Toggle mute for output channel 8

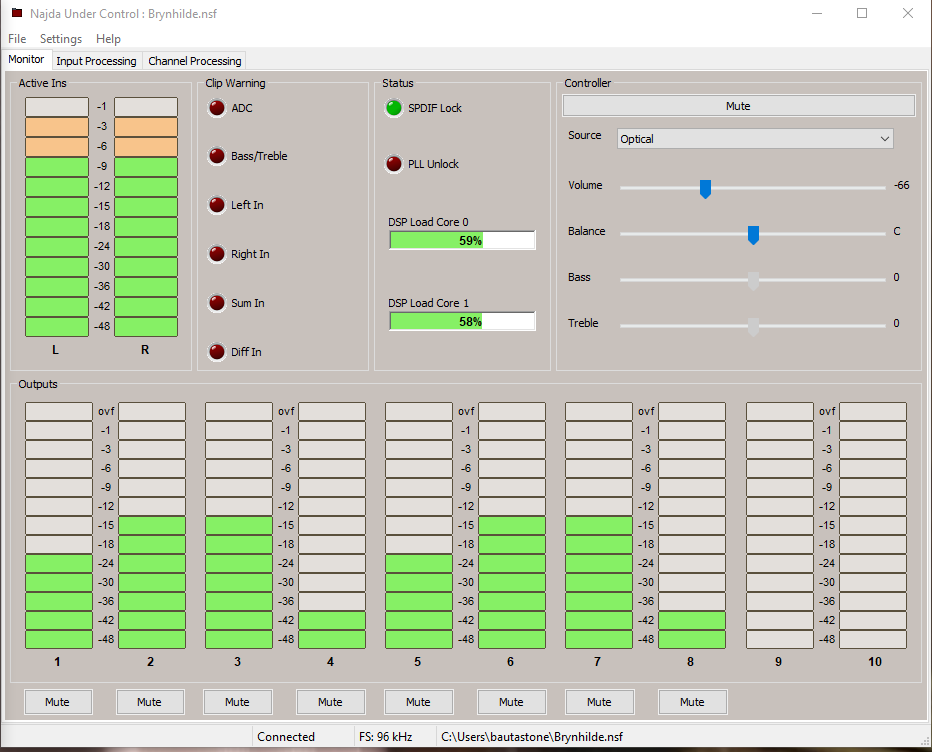point(692,702)
